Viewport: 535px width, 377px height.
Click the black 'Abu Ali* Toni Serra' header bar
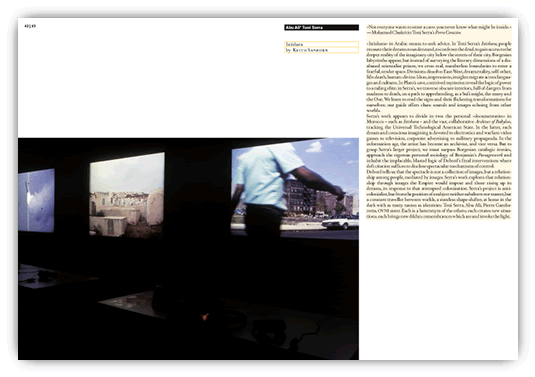[321, 27]
